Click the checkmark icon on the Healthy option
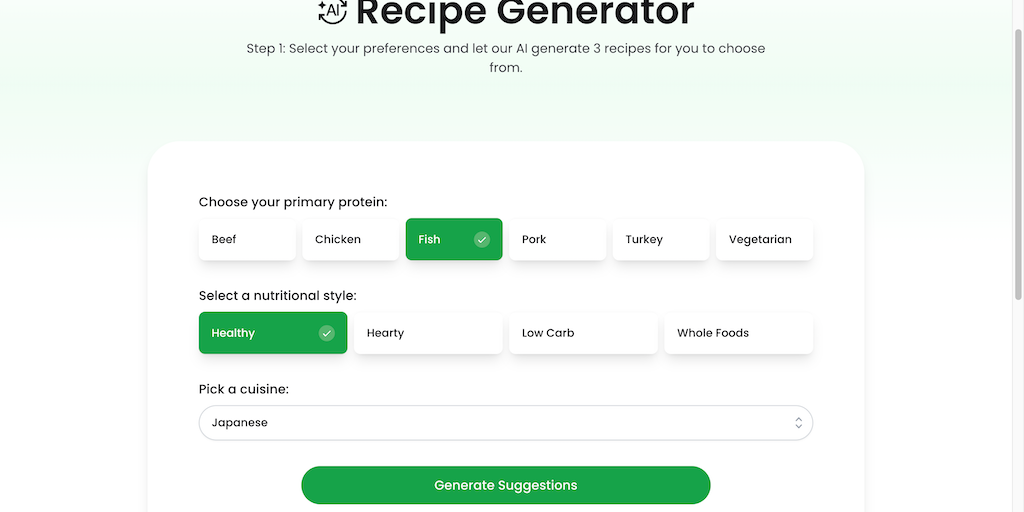Viewport: 1024px width, 512px height. (326, 333)
